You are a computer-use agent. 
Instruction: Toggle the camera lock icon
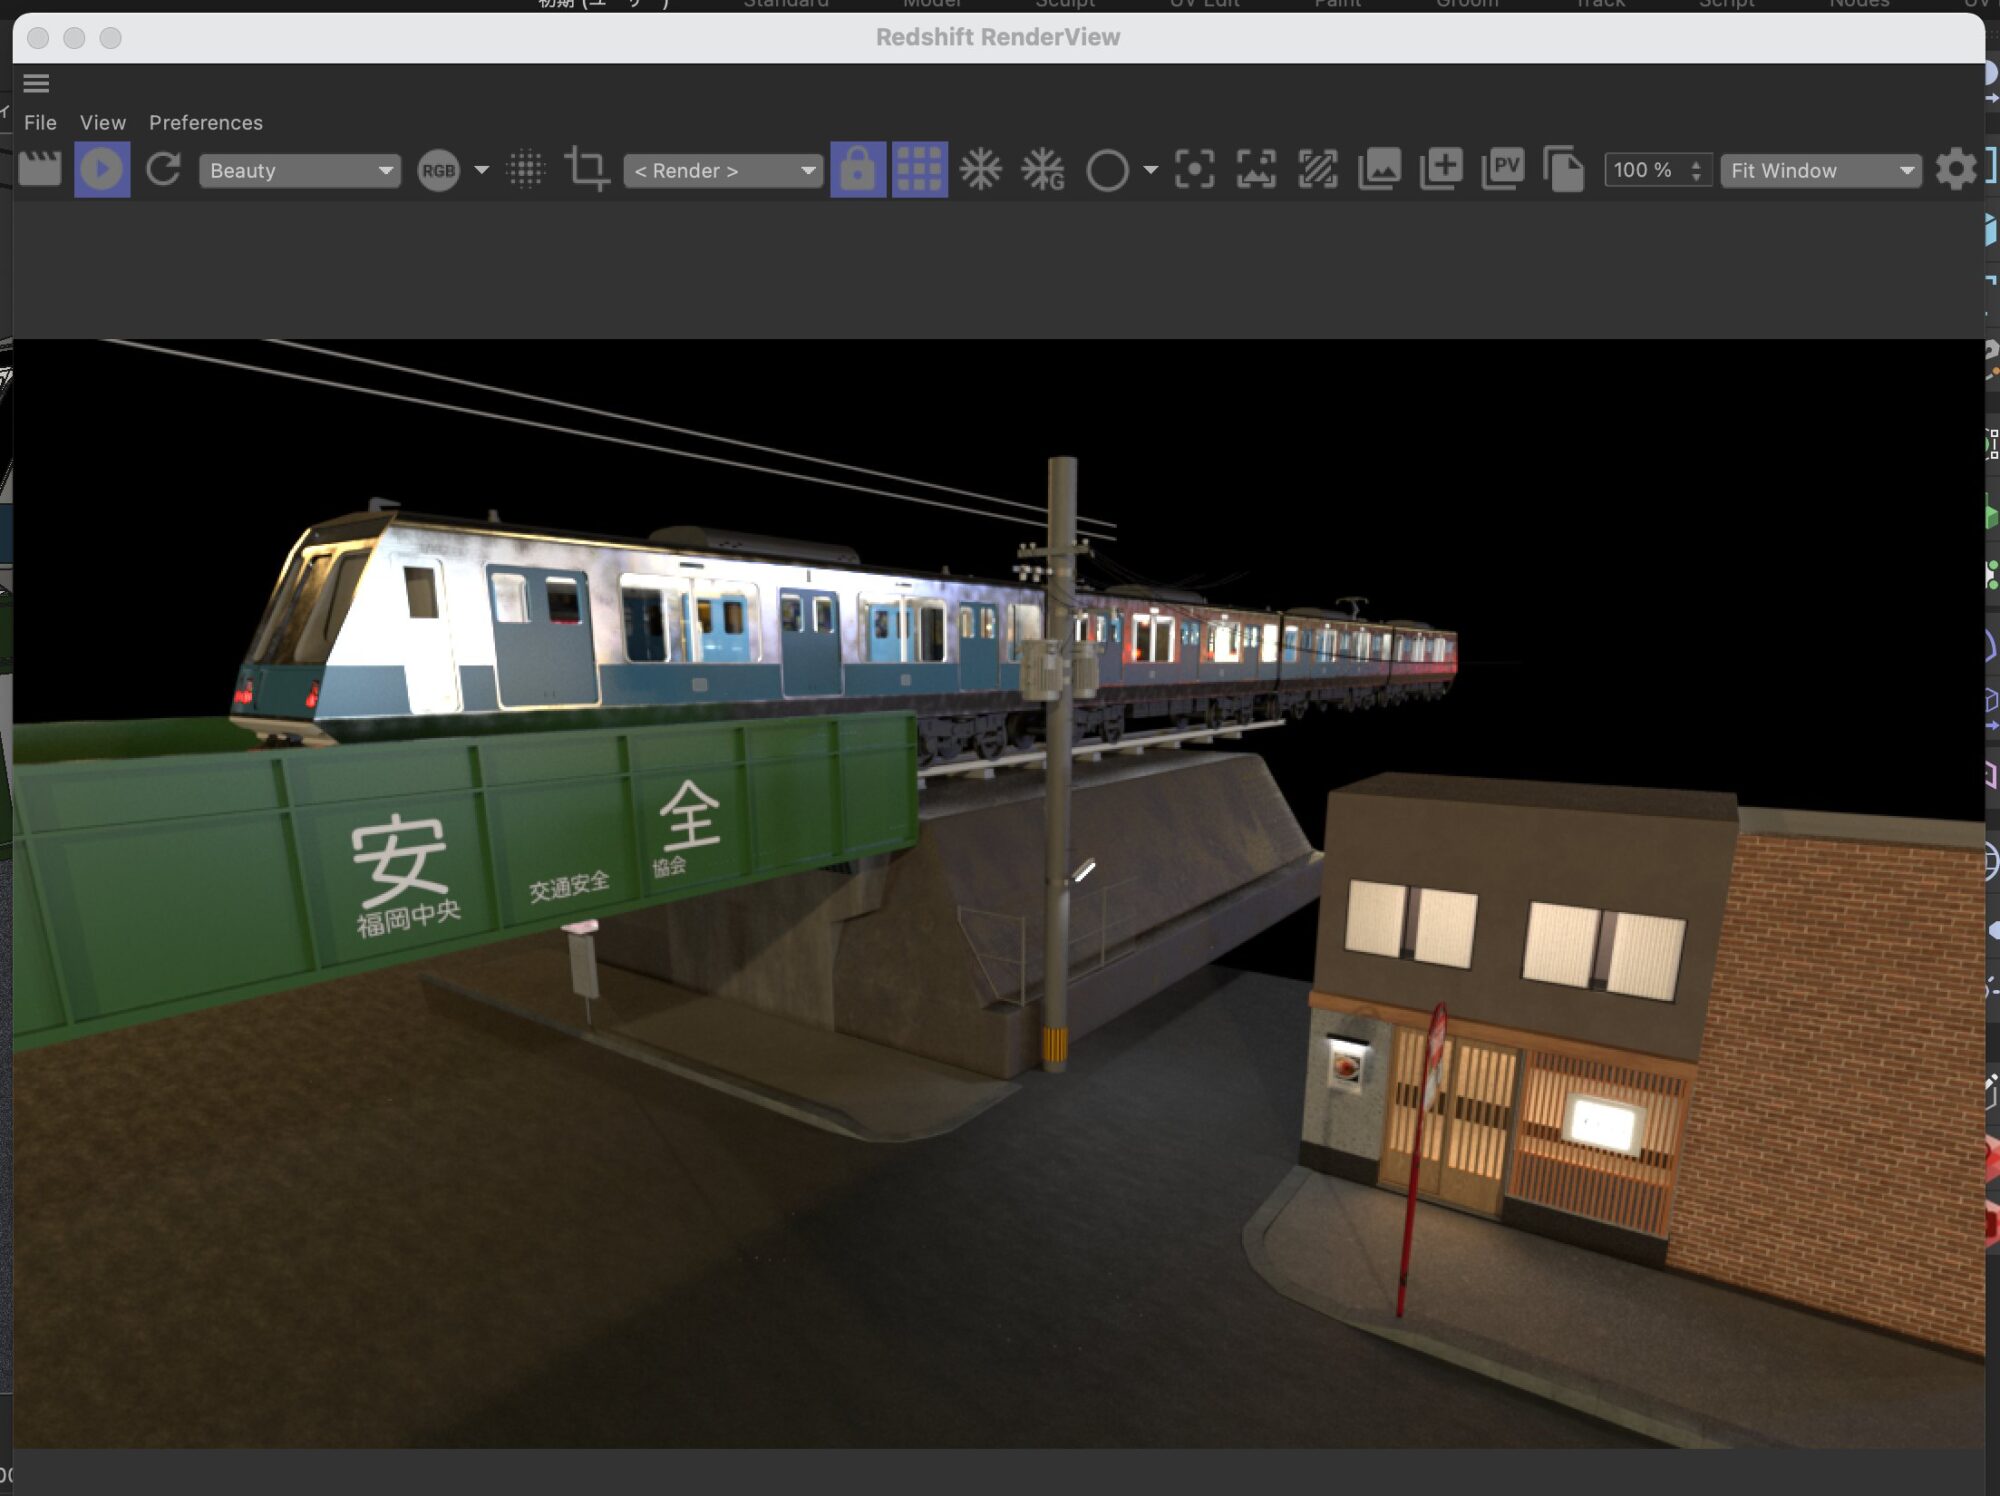tap(857, 169)
